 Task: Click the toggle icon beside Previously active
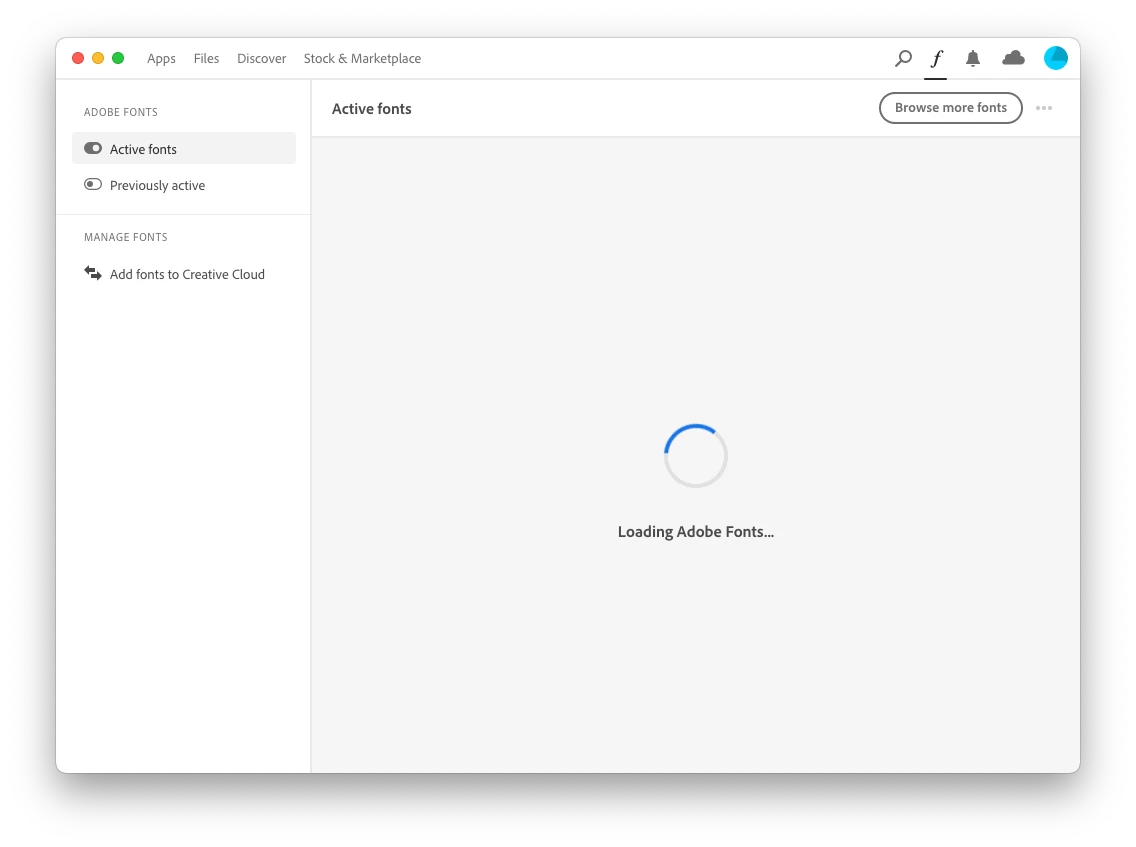click(x=93, y=185)
